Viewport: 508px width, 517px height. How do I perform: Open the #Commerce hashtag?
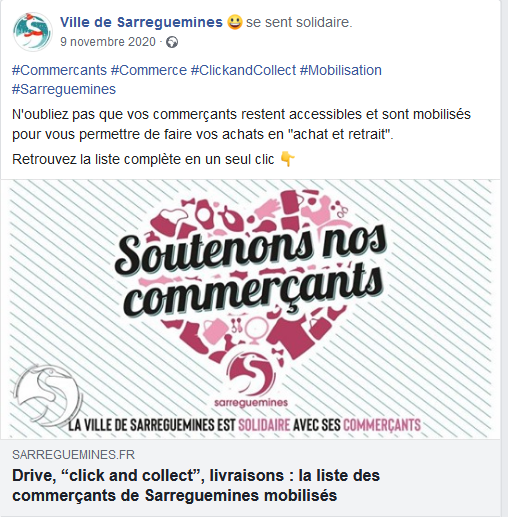[149, 70]
